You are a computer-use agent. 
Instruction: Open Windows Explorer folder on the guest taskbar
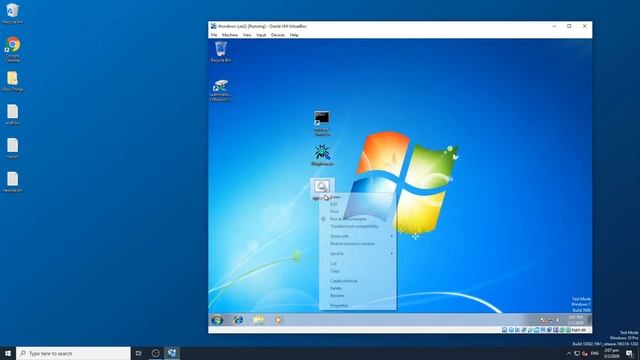click(x=258, y=320)
